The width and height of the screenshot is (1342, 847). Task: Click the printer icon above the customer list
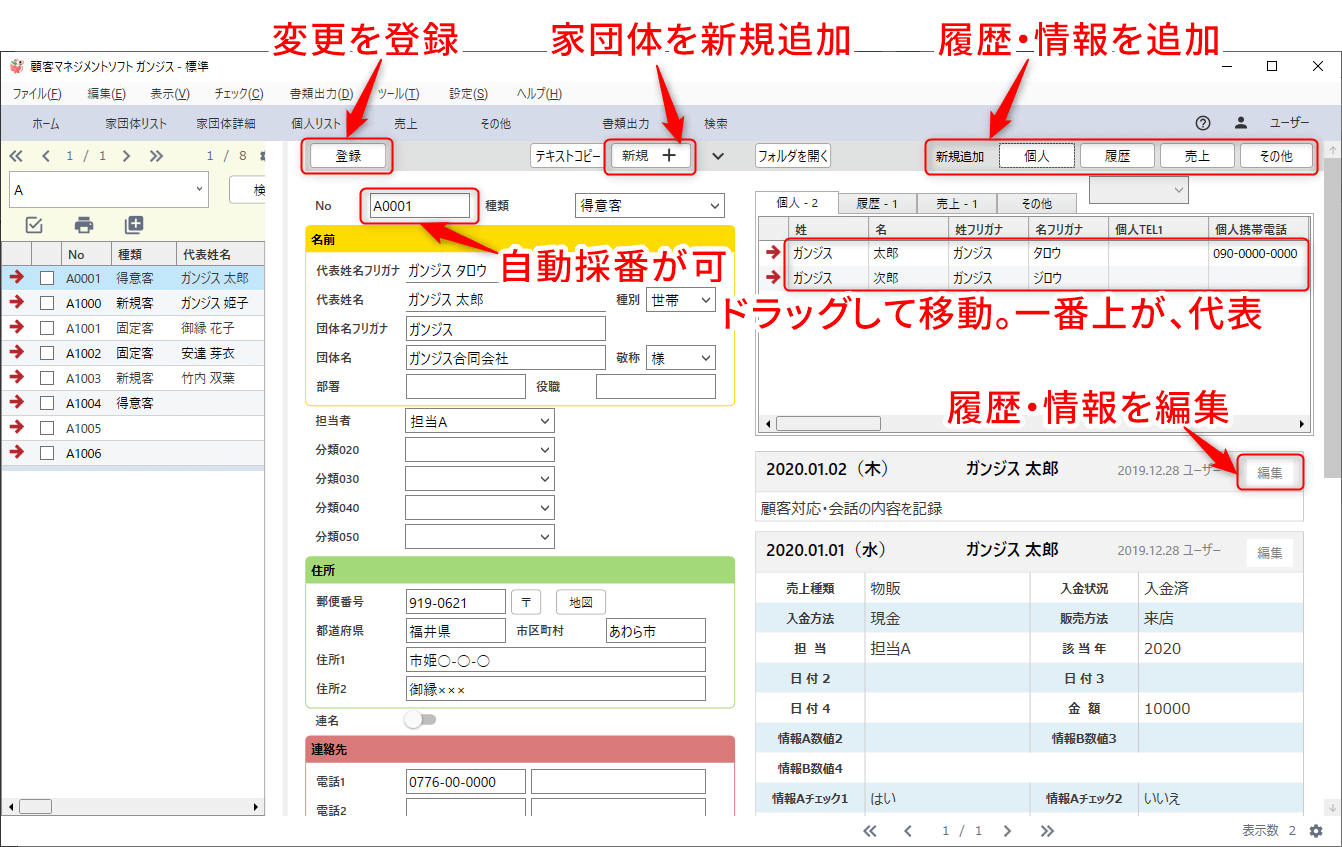(84, 225)
